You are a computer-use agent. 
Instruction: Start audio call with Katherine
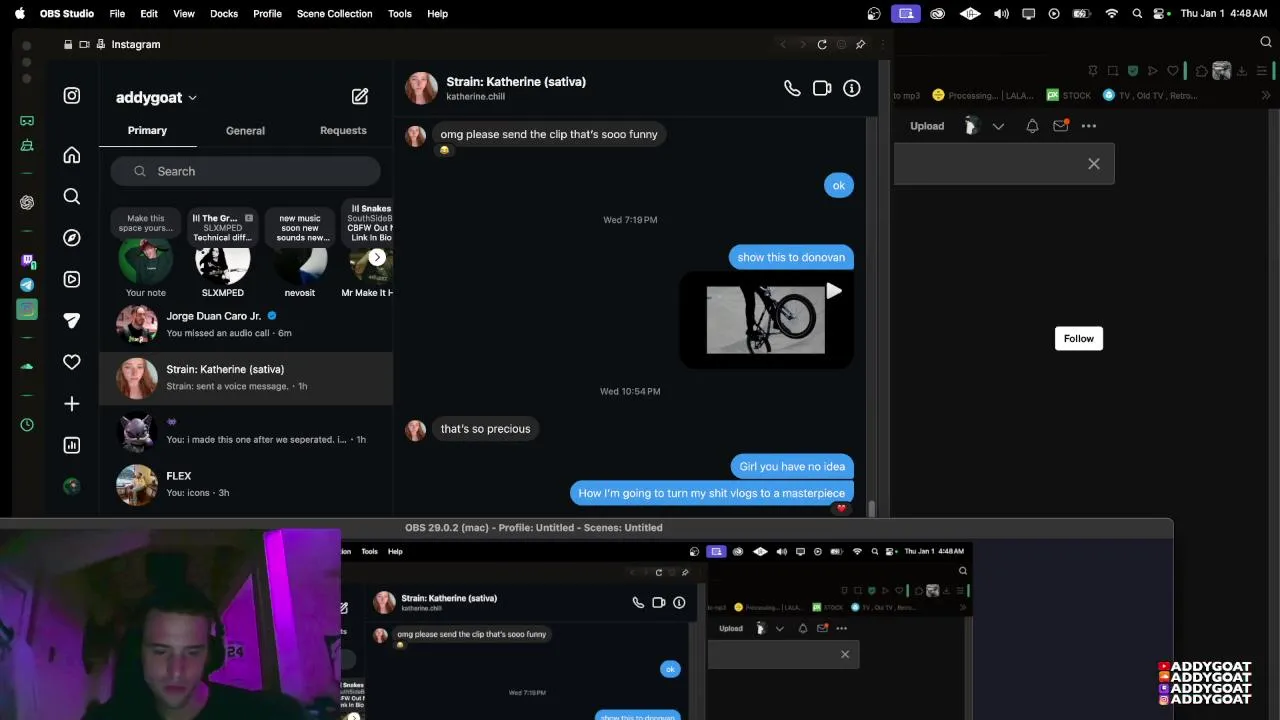click(x=792, y=88)
